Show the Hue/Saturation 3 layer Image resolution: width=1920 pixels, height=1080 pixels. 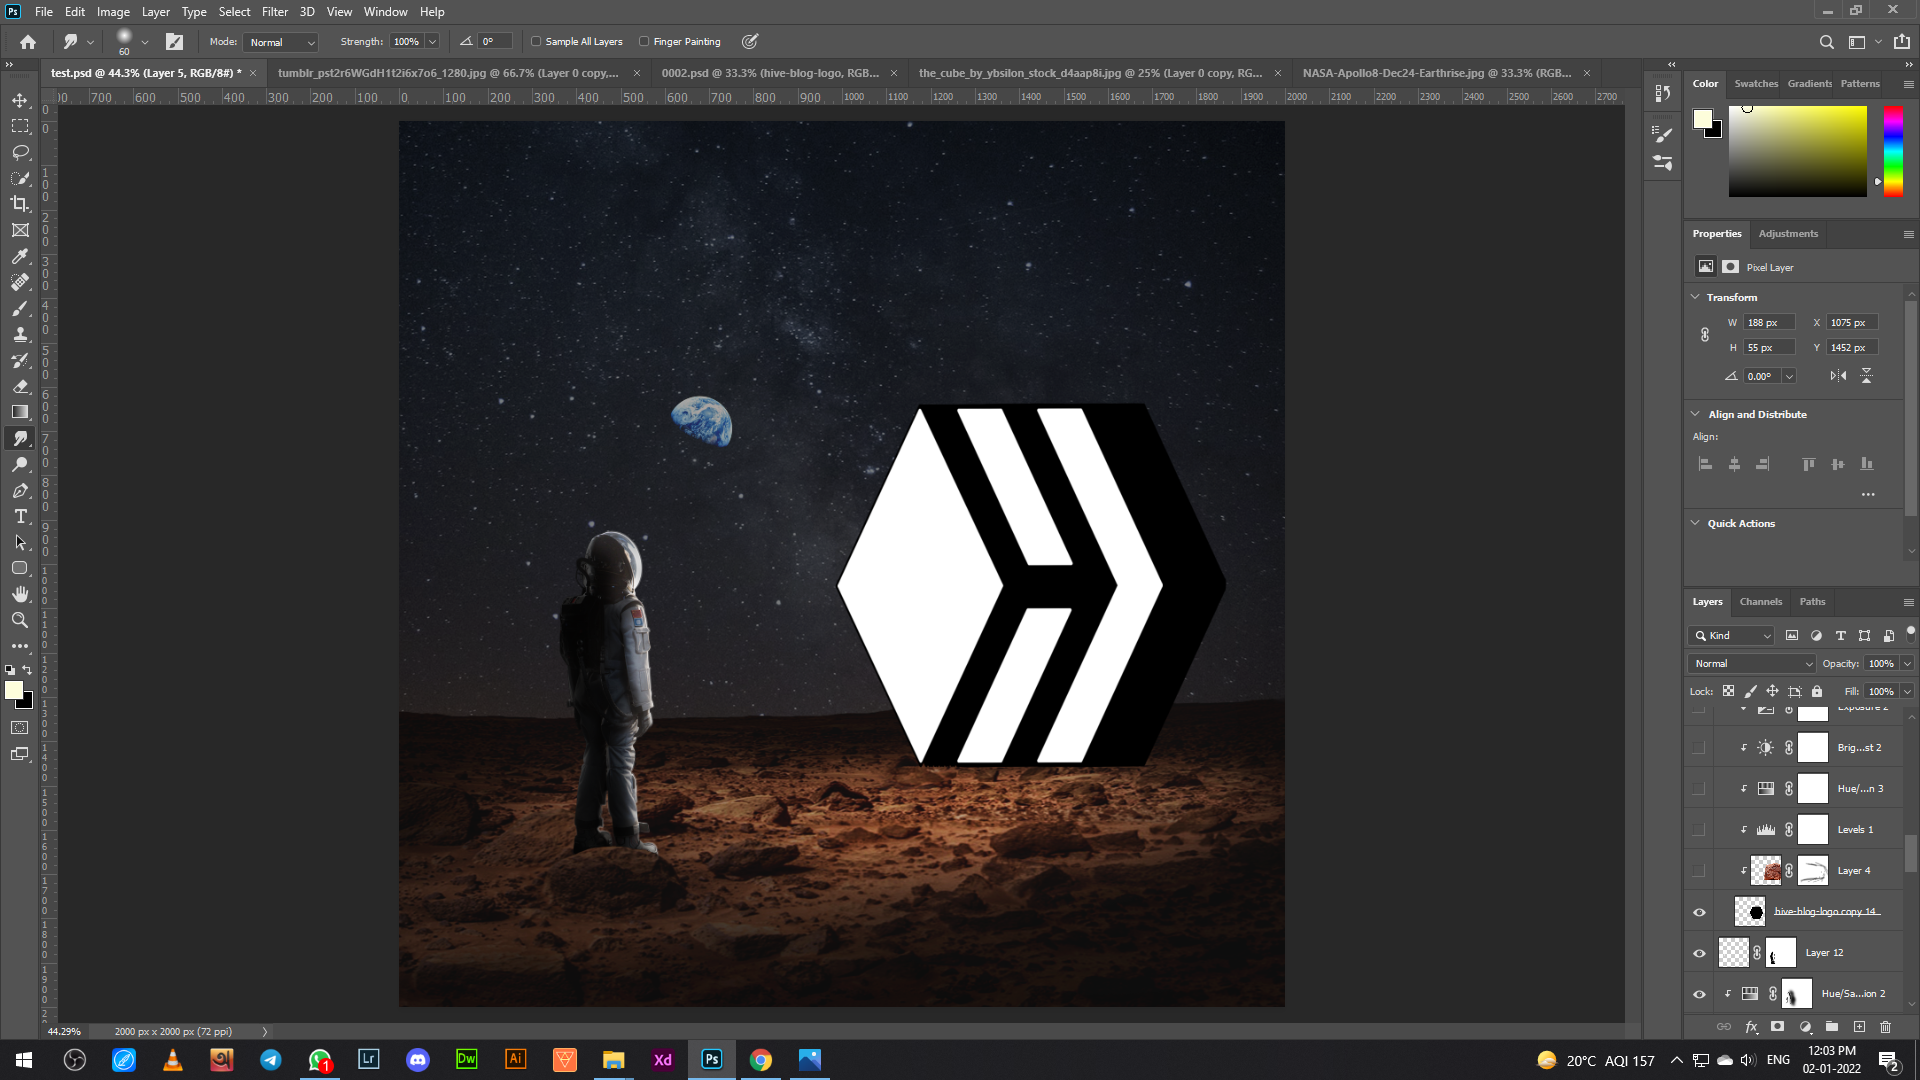tap(1699, 789)
